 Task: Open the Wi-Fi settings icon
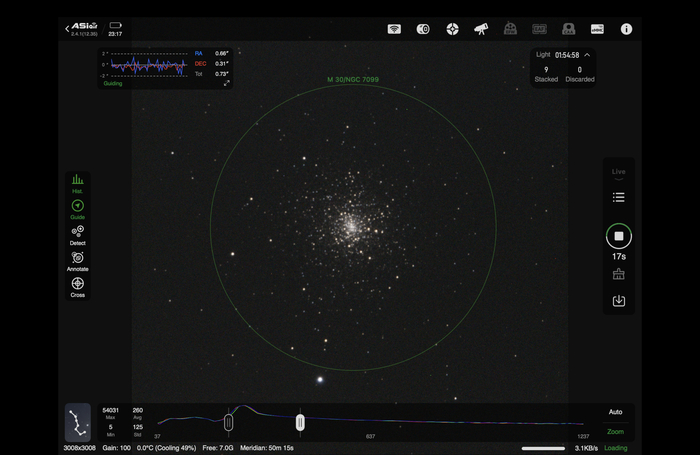394,29
